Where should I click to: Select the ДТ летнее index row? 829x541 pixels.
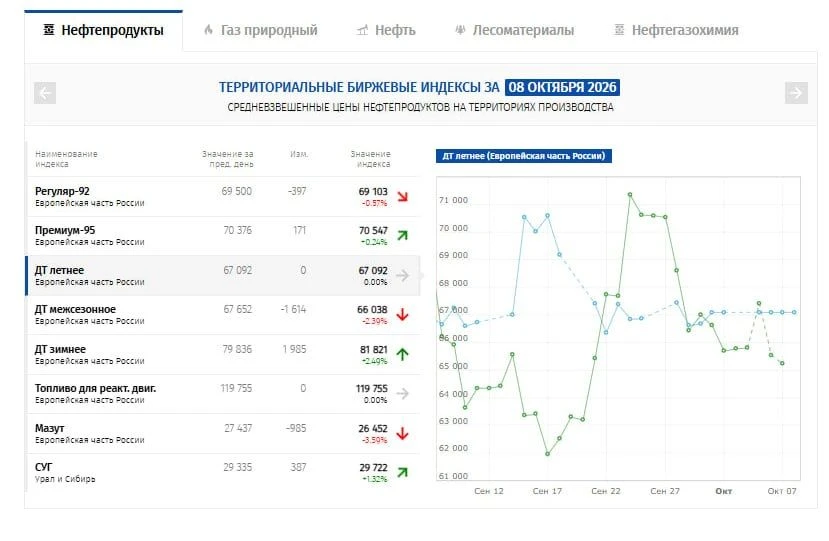coord(224,276)
